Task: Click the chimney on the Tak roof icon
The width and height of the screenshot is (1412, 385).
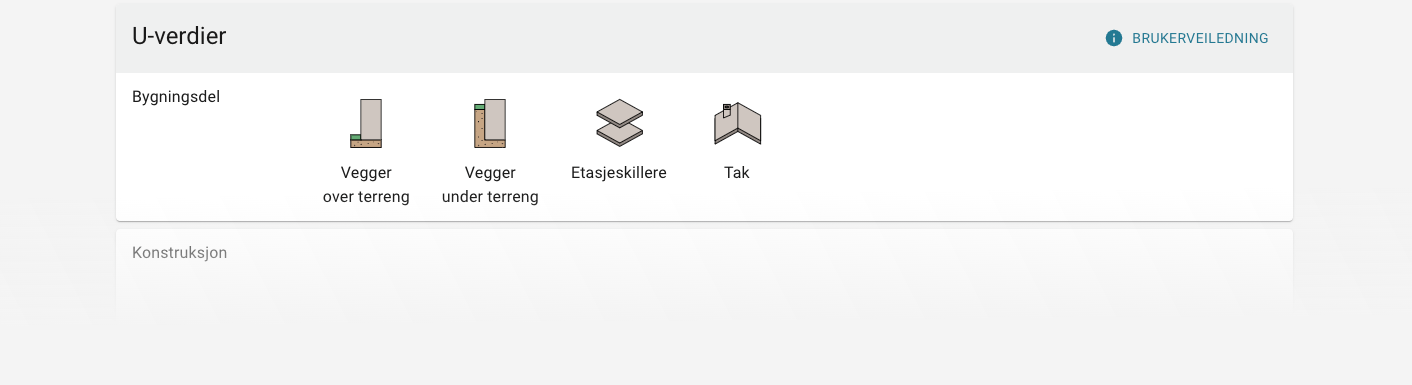Action: 727,110
